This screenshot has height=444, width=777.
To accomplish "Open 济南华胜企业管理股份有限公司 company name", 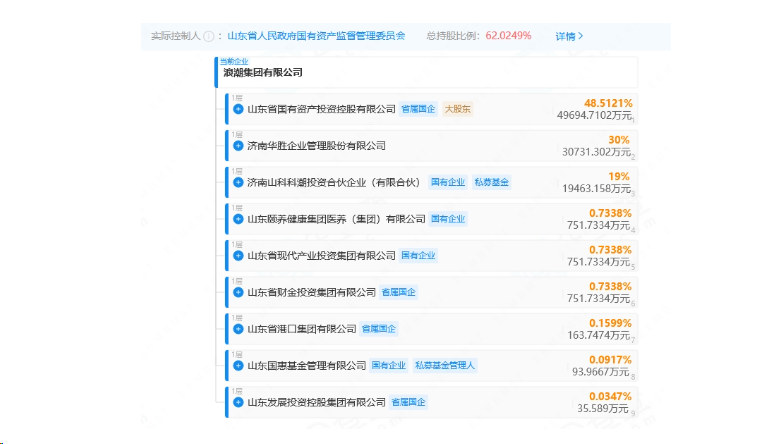I will click(x=316, y=146).
